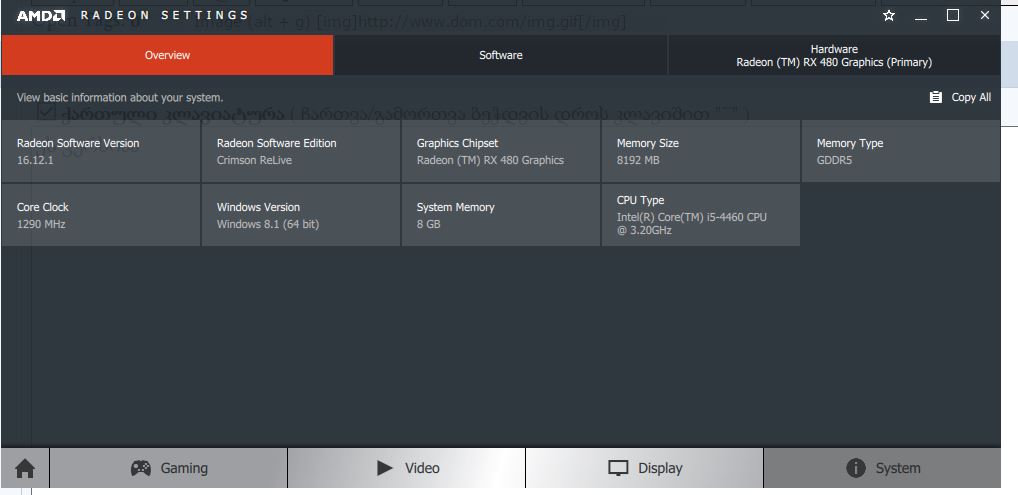
Task: Go to the Radeon Settings home icon
Action: (x=25, y=468)
